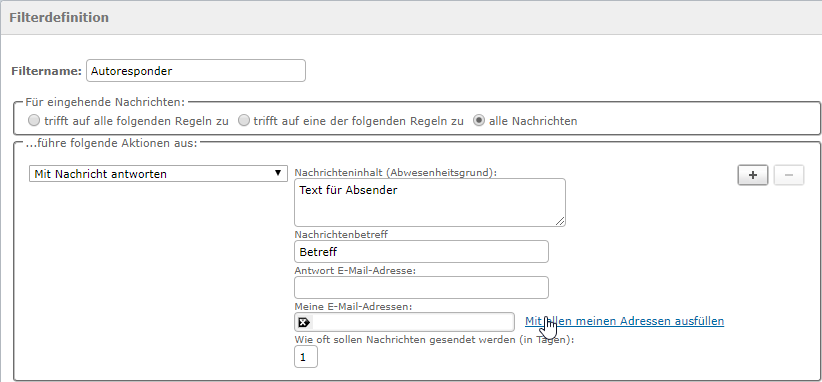Image resolution: width=822 pixels, height=382 pixels.
Task: Click the 'führe folgende Aktionen aus' legend
Action: click(111, 143)
